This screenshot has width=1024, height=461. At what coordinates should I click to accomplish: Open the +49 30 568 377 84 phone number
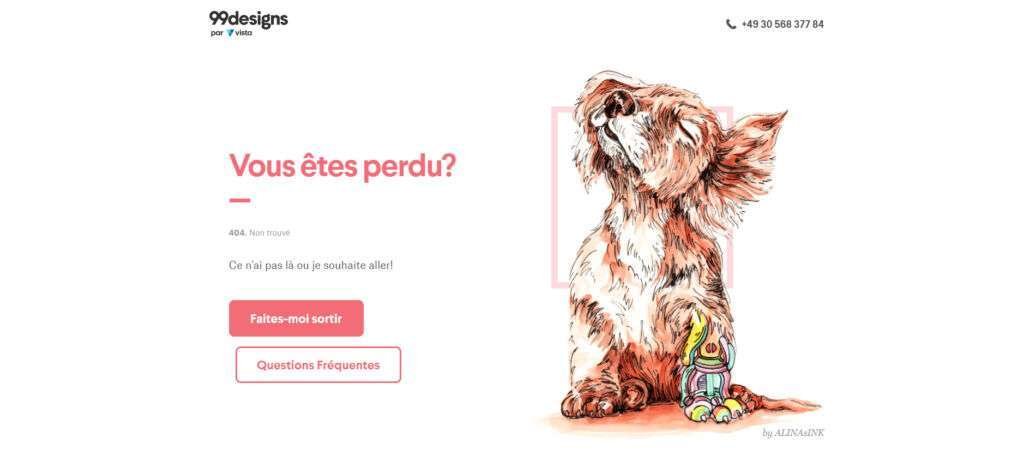[782, 24]
